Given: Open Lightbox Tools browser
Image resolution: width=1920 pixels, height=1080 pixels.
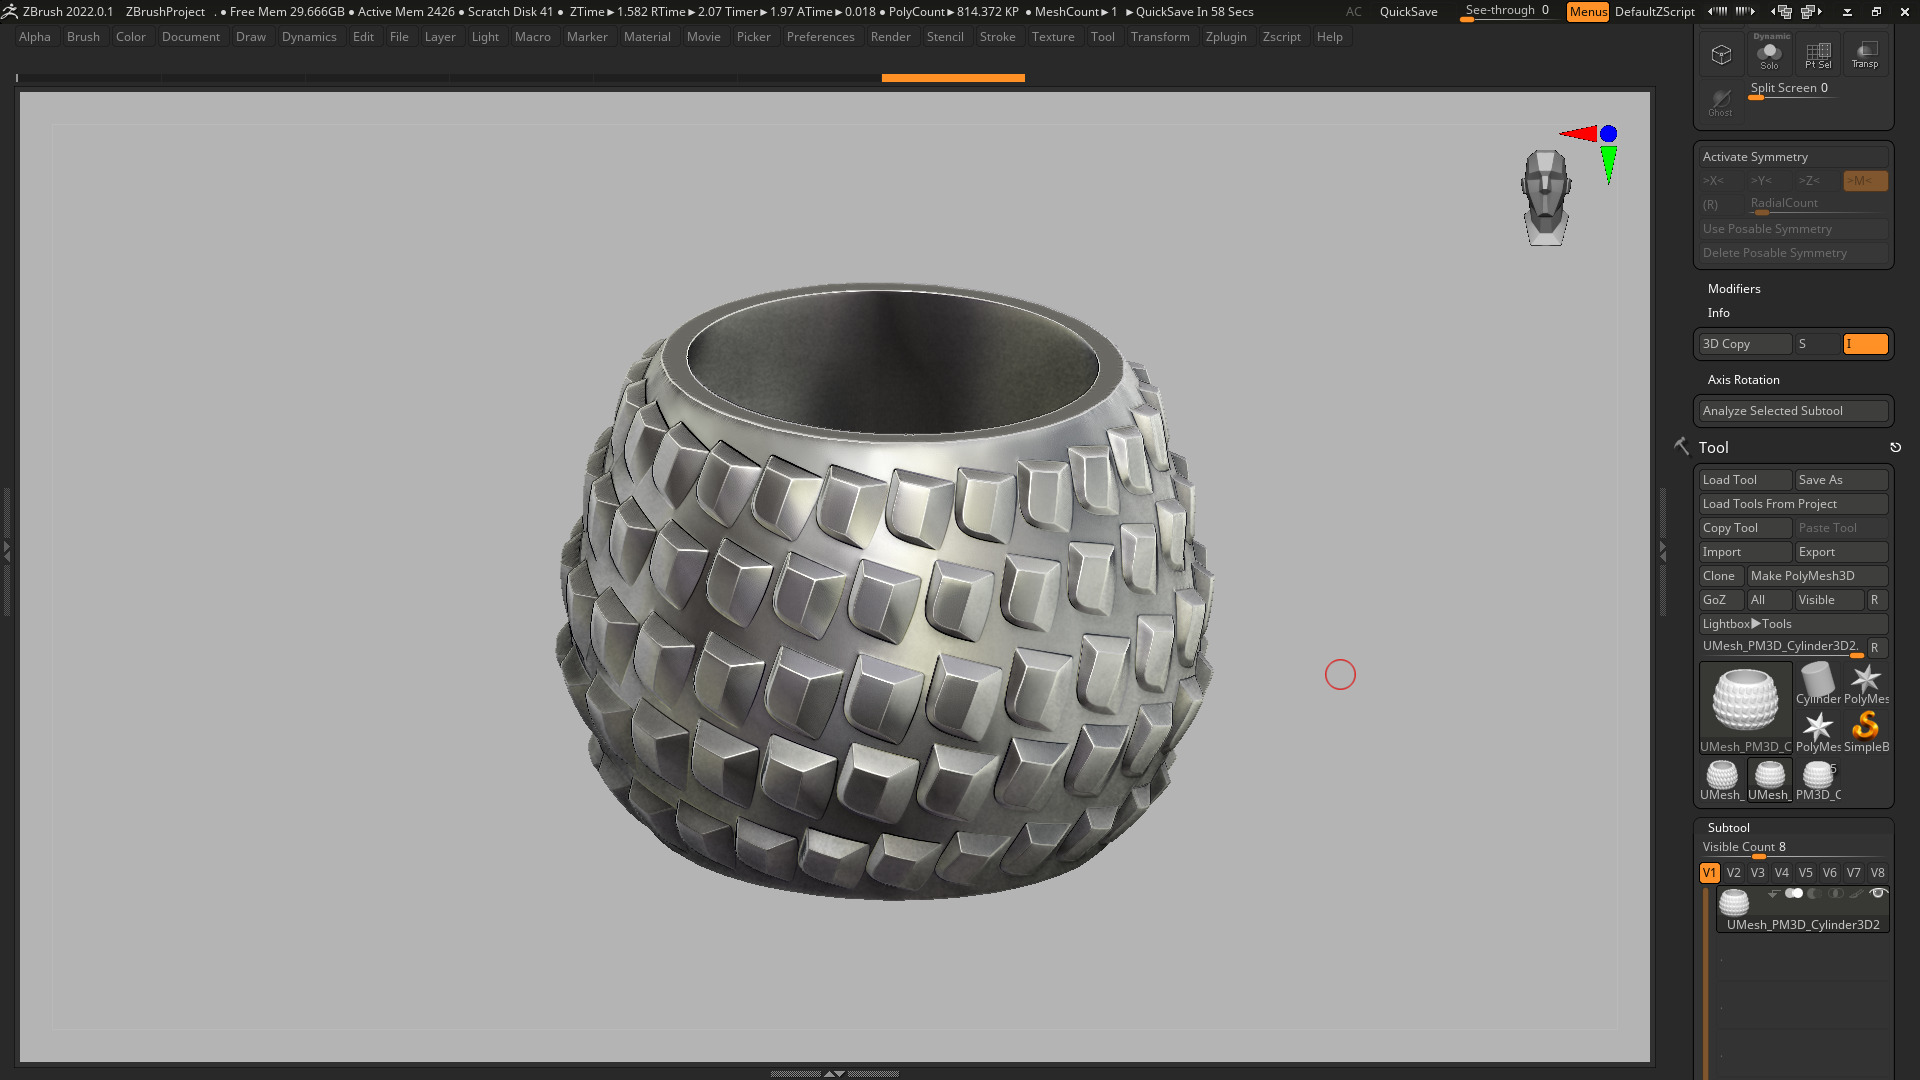Looking at the screenshot, I should 1794,624.
